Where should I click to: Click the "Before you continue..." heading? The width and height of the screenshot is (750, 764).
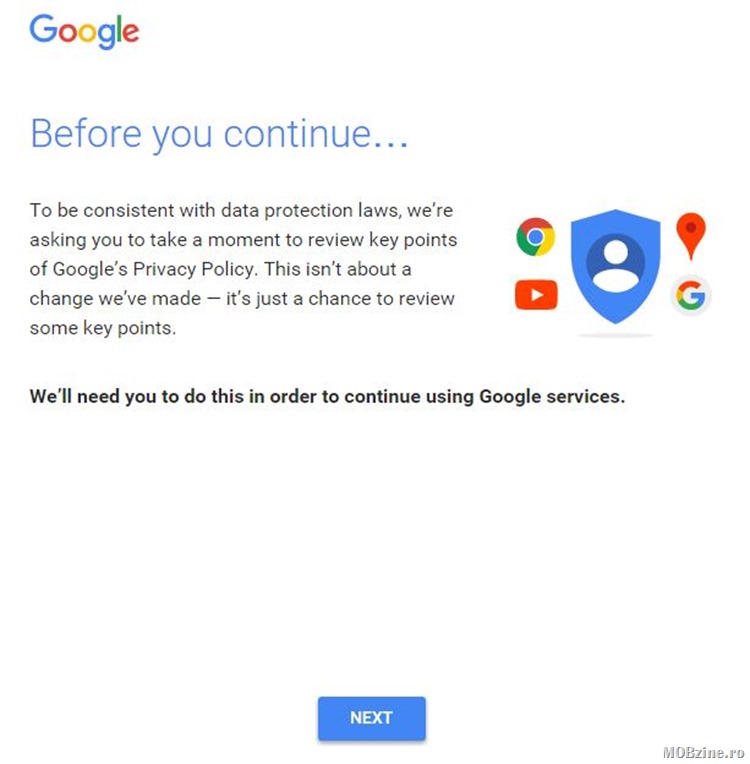[x=219, y=134]
